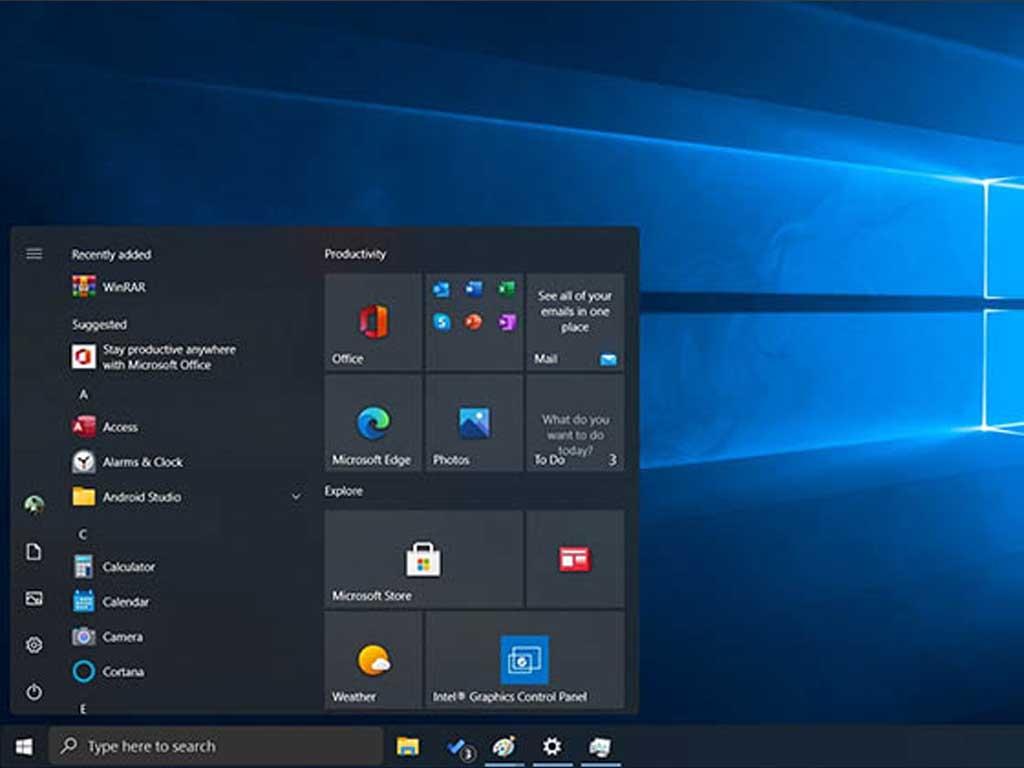Click the letter A section header
The image size is (1024, 768).
83,394
